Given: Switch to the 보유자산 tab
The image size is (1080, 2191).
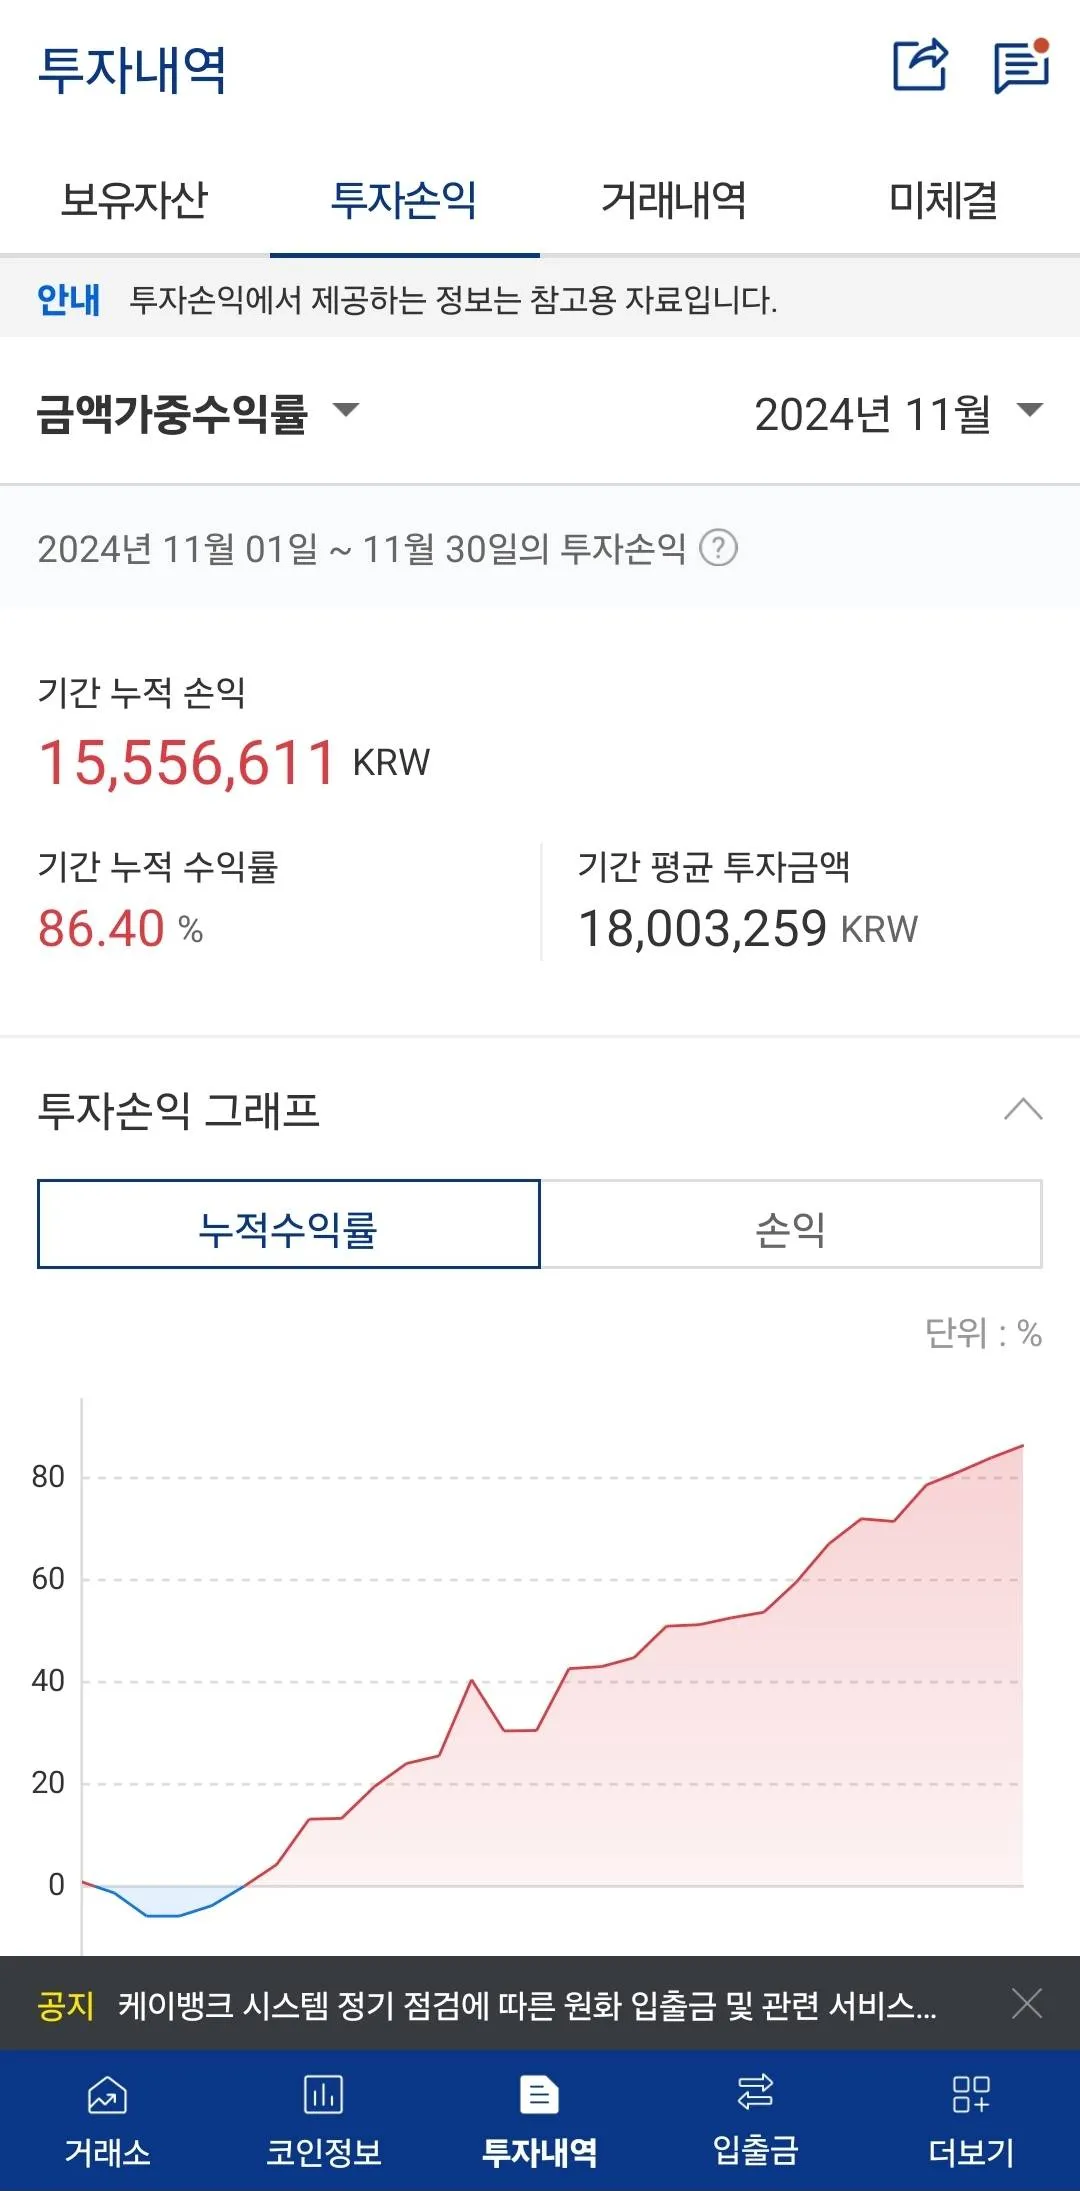Looking at the screenshot, I should click(x=134, y=200).
